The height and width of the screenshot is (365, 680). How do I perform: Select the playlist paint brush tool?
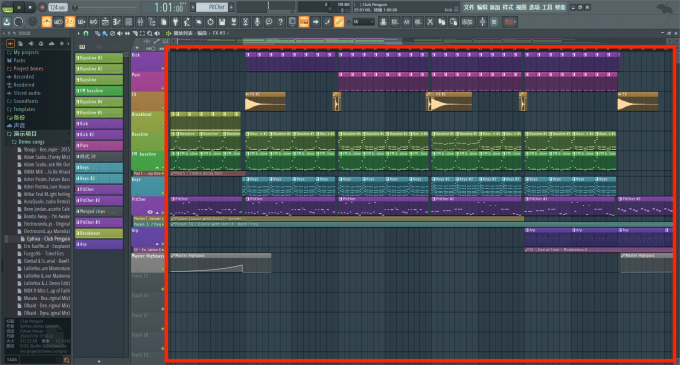point(105,33)
